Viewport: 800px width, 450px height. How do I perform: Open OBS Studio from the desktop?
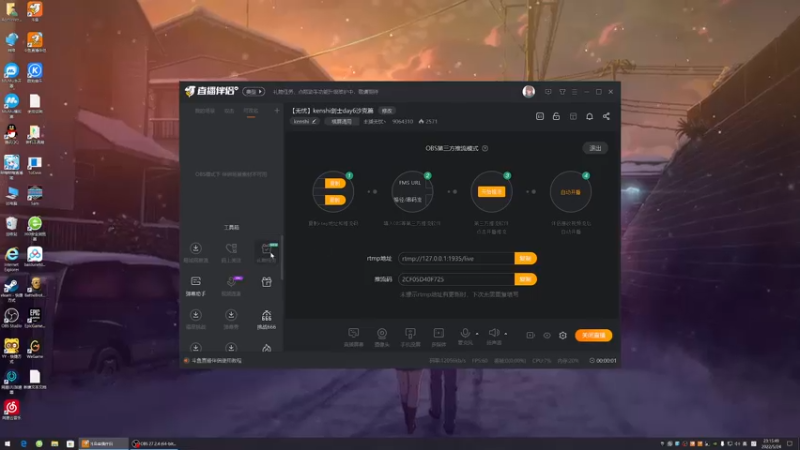[11, 318]
